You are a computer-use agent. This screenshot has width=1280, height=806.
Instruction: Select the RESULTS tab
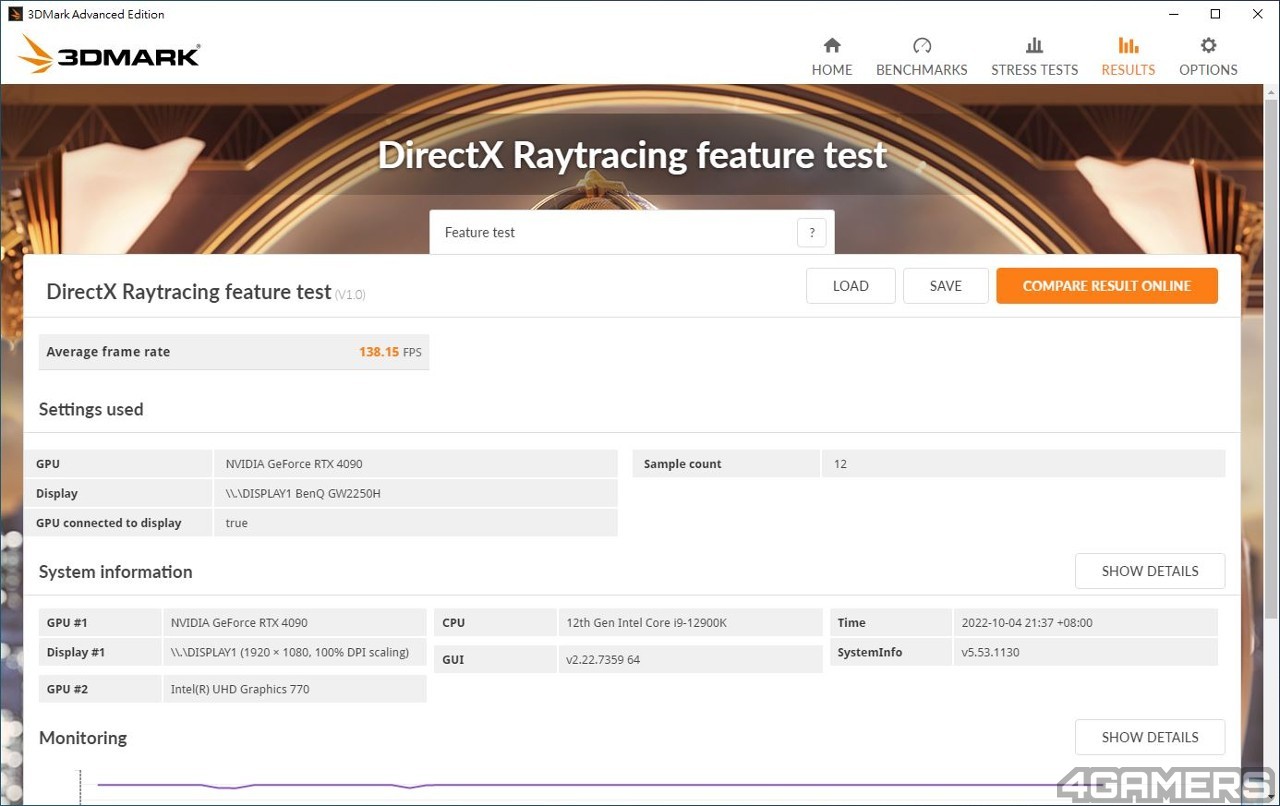[1128, 57]
